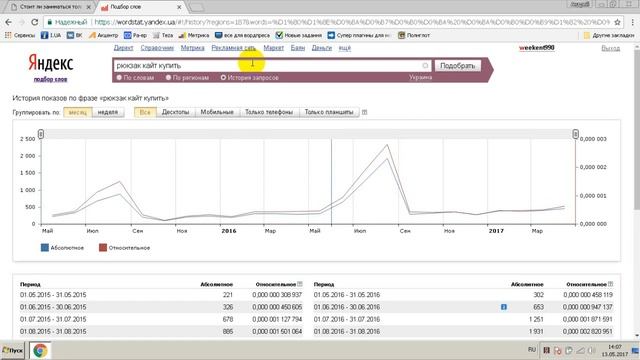Open the Теза bookmark
This screenshot has height=360, width=640.
pos(163,36)
